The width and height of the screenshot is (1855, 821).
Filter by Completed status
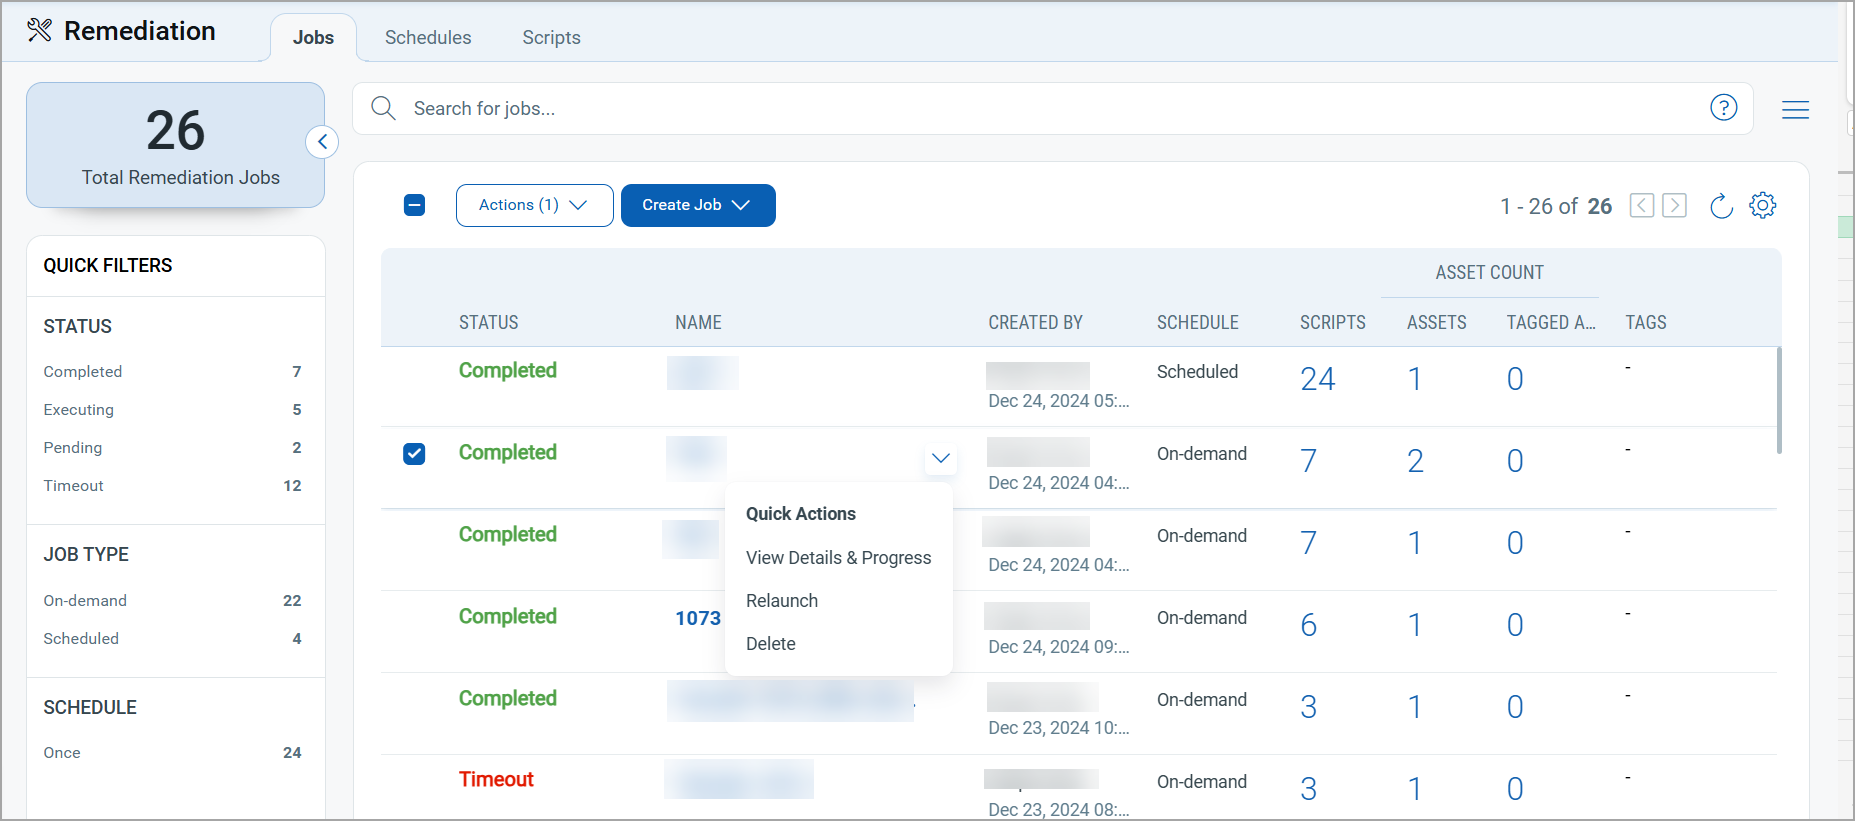[x=172, y=372]
